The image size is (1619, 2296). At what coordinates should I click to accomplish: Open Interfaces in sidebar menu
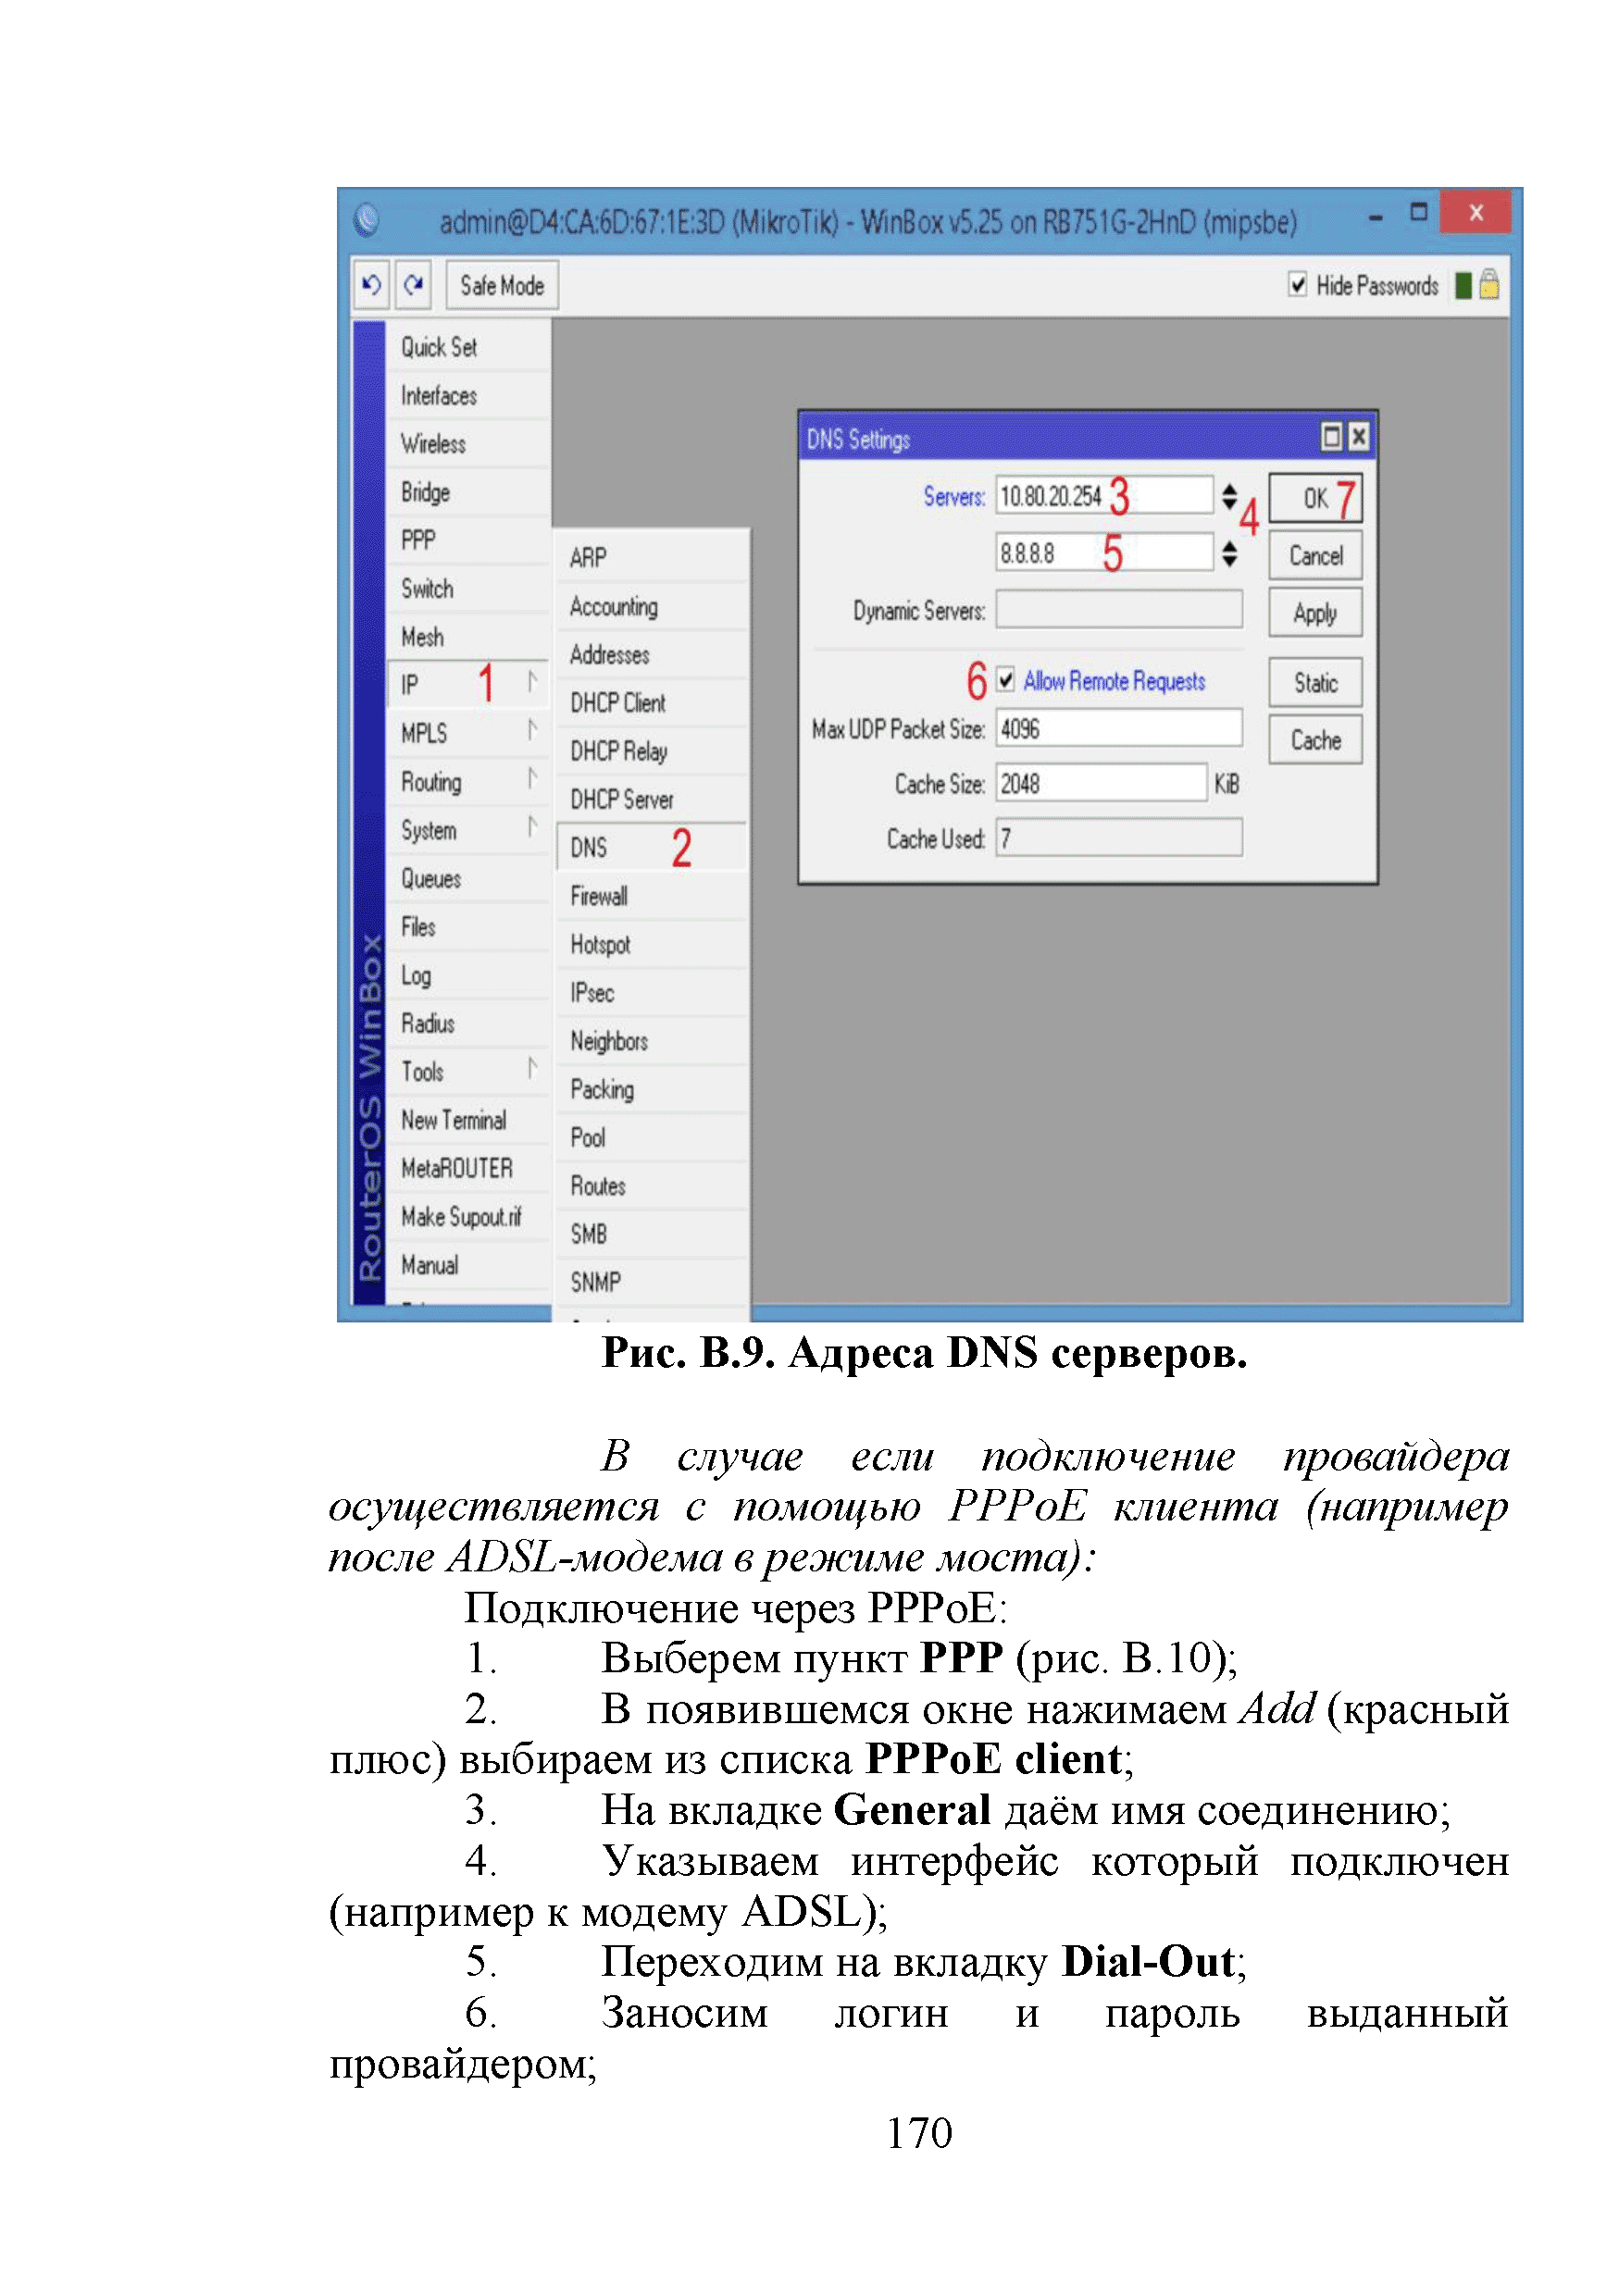tap(468, 396)
